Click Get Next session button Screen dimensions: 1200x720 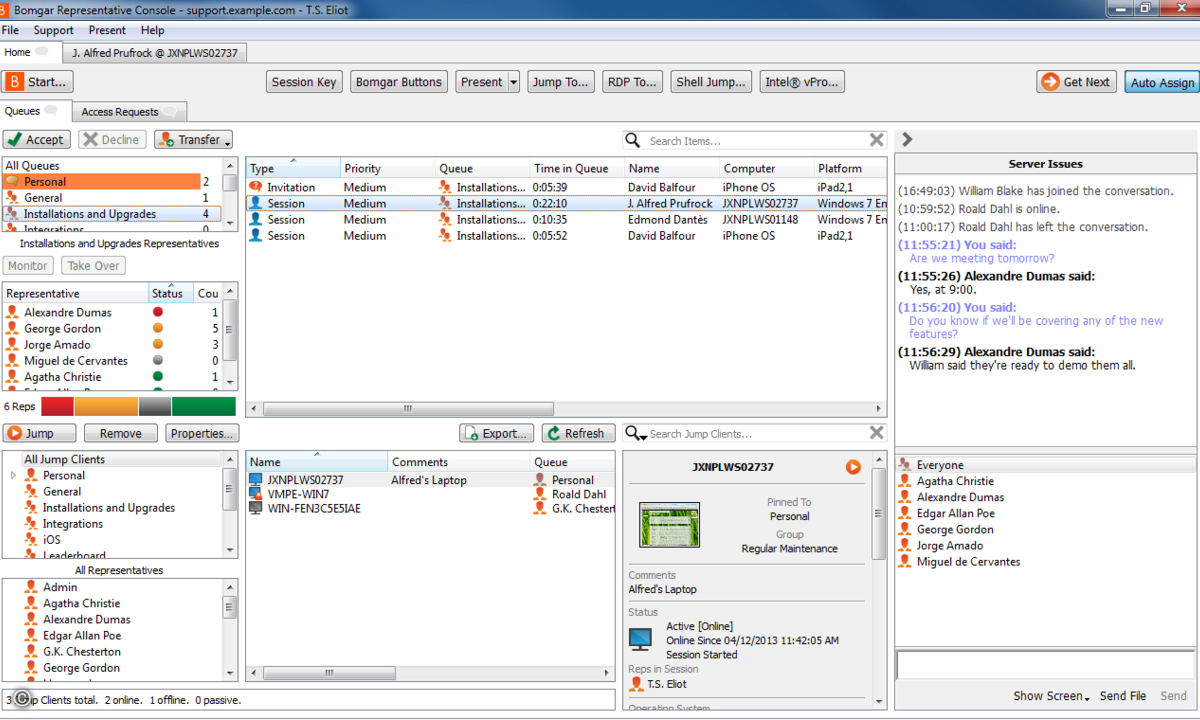tap(1077, 82)
